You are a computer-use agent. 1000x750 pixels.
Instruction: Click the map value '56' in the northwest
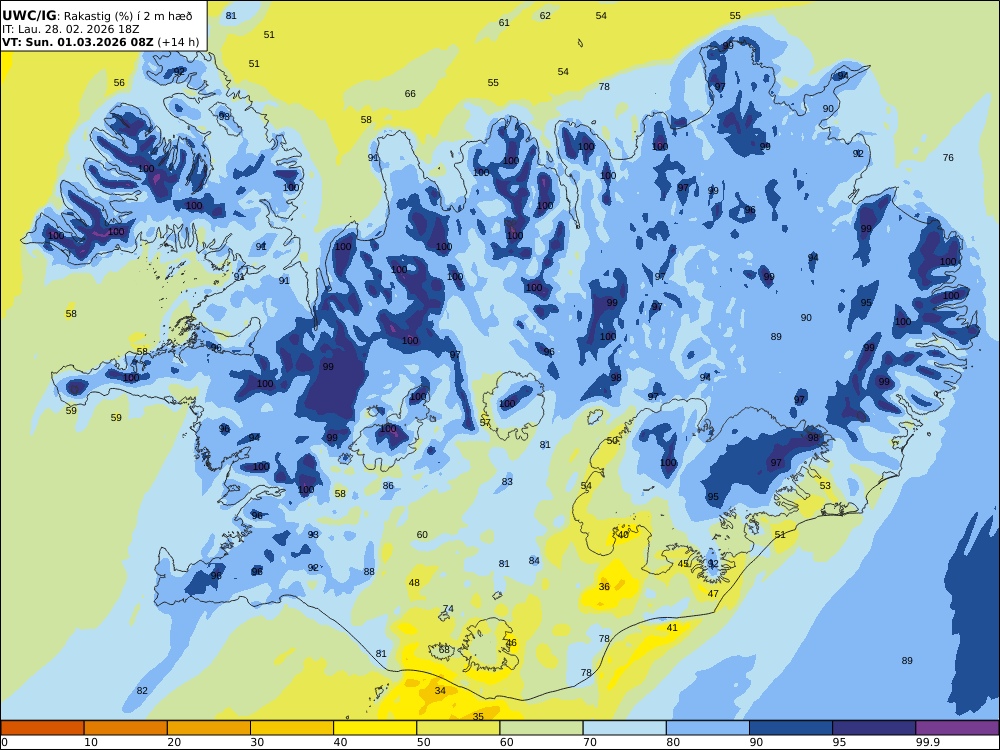pos(119,83)
